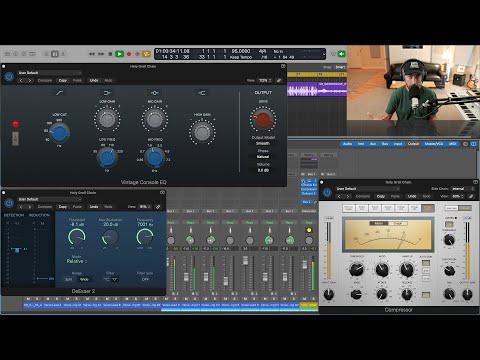The image size is (480, 360).
Task: Select Master/VCA filter tab in mixer
Action: click(x=434, y=144)
